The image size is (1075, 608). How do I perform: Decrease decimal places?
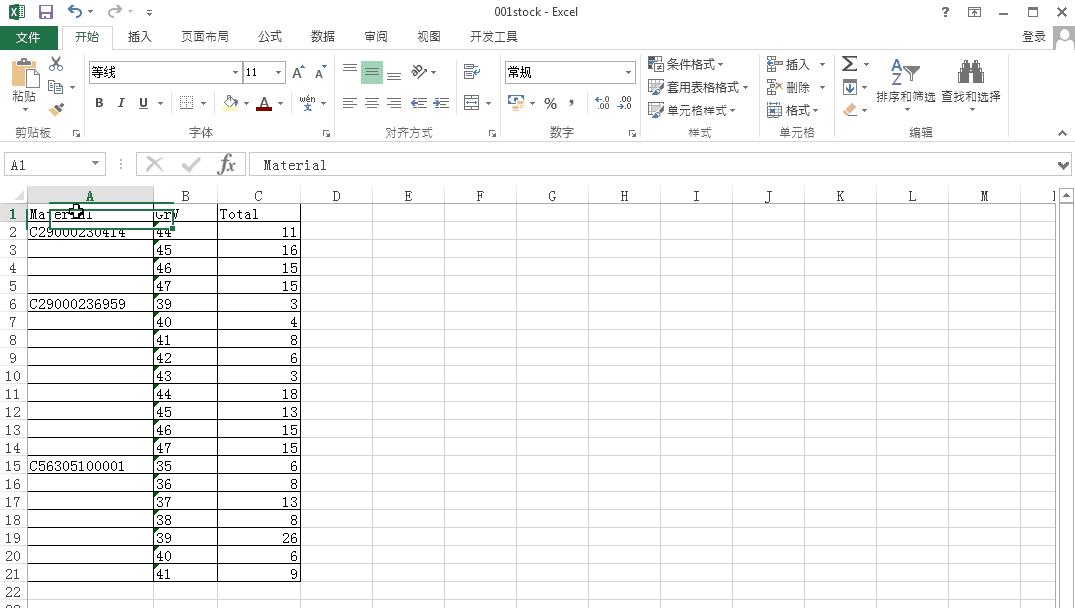[x=625, y=103]
